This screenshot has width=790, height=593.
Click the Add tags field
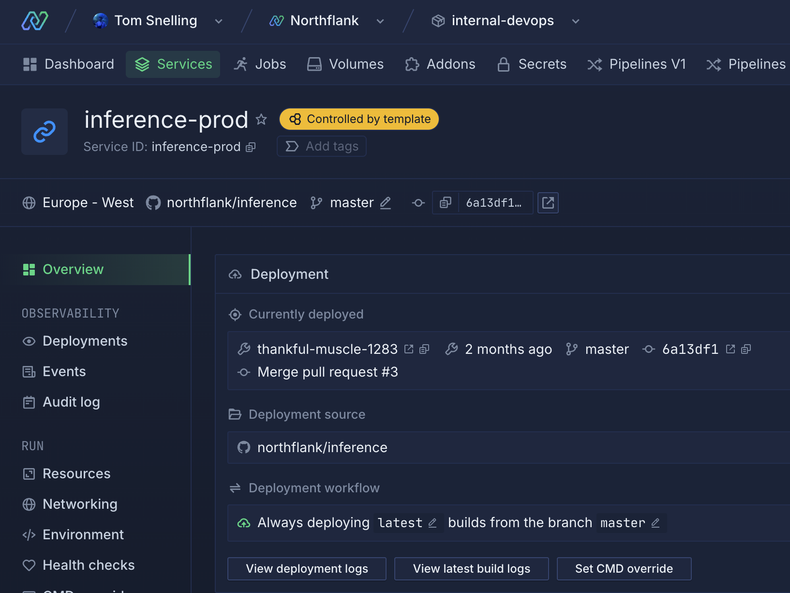pos(322,146)
